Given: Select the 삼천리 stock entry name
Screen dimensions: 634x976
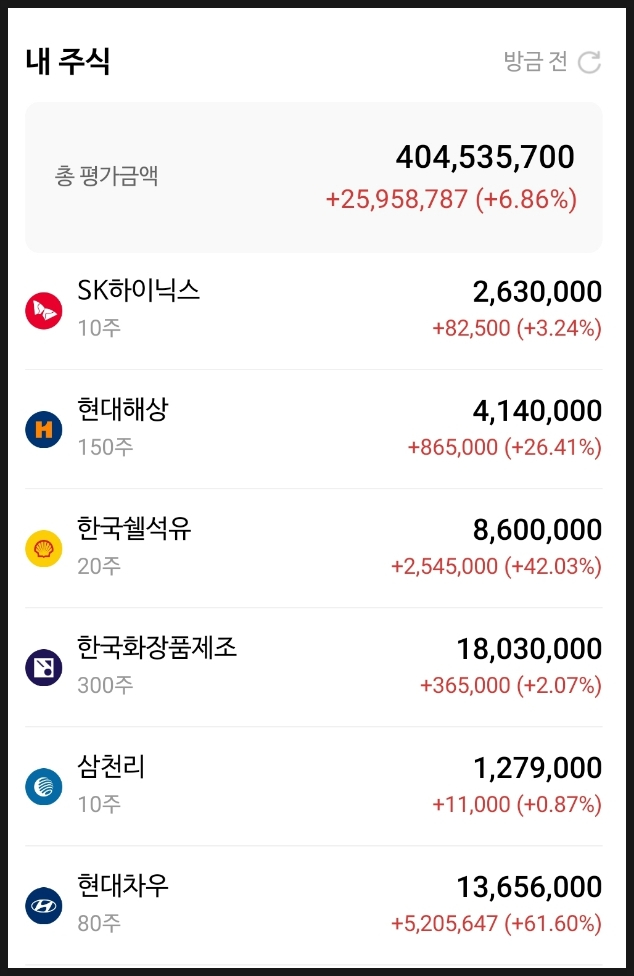Looking at the screenshot, I should click(111, 766).
